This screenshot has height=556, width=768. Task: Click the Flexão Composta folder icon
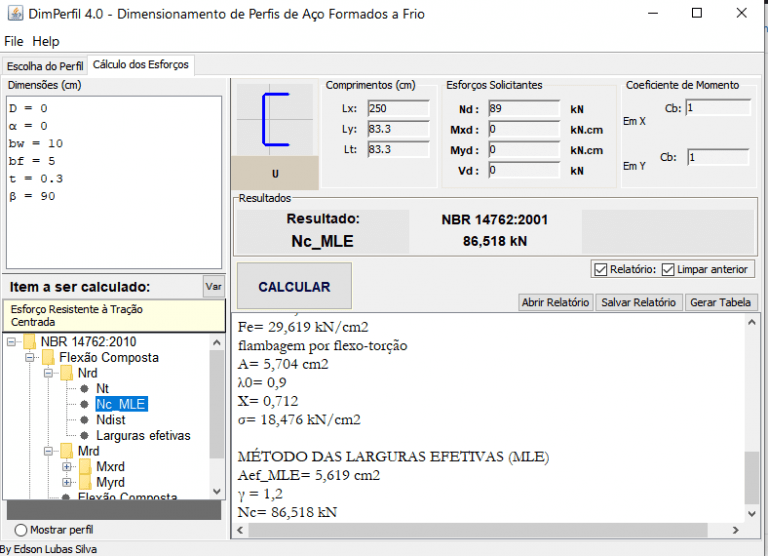pyautogui.click(x=48, y=357)
